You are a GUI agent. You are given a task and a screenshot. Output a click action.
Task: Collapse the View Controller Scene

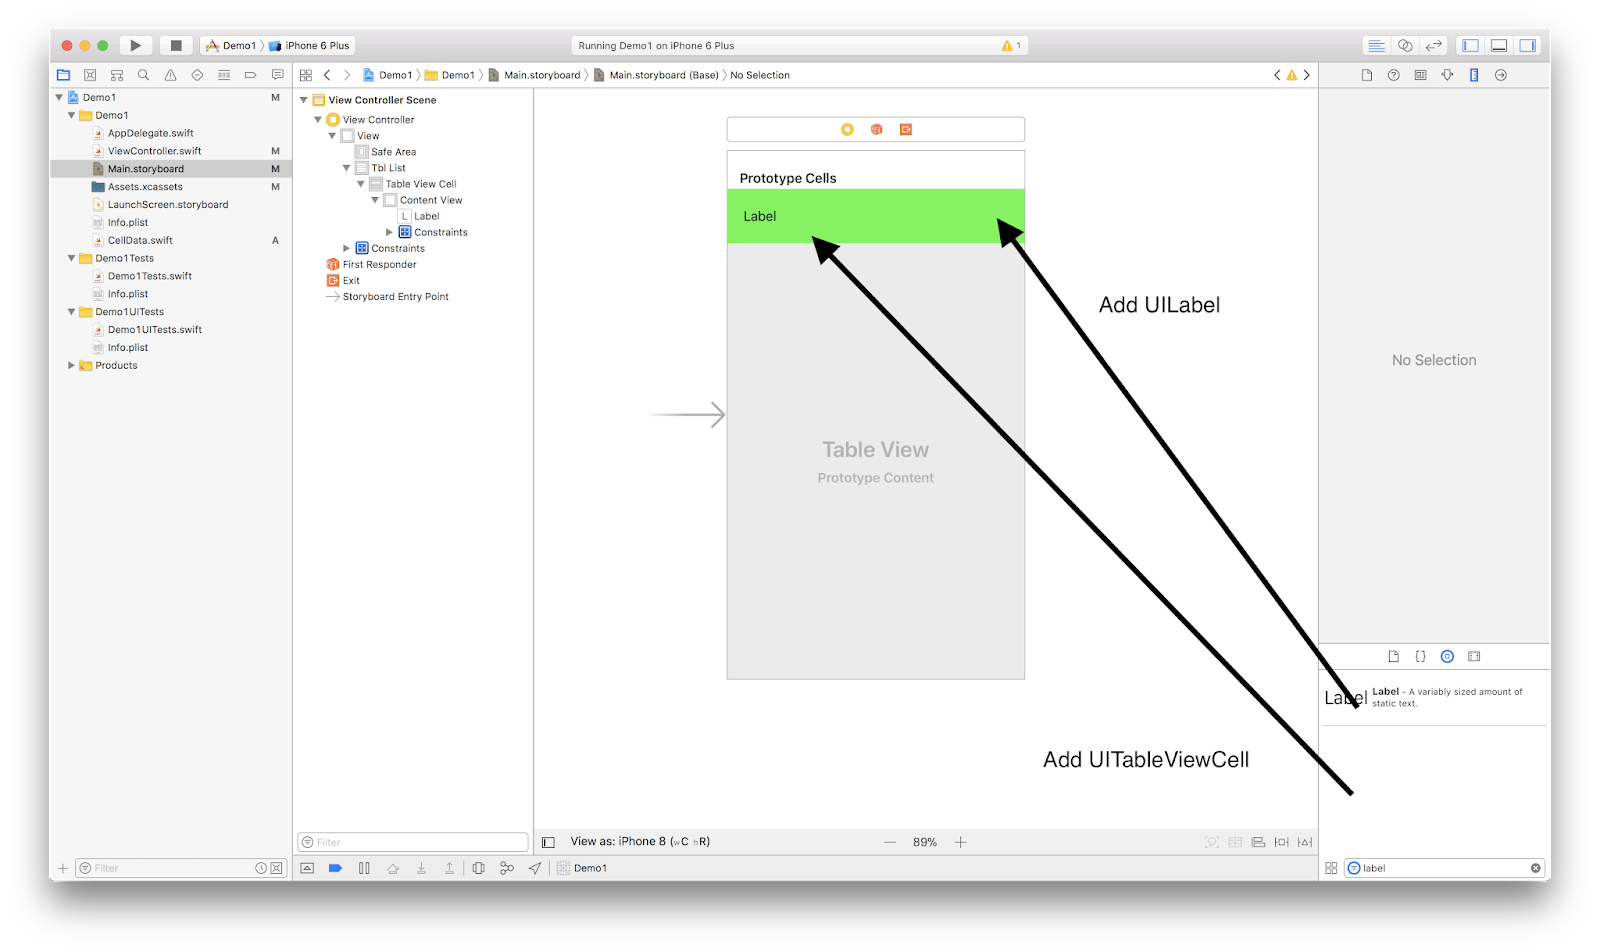[304, 100]
